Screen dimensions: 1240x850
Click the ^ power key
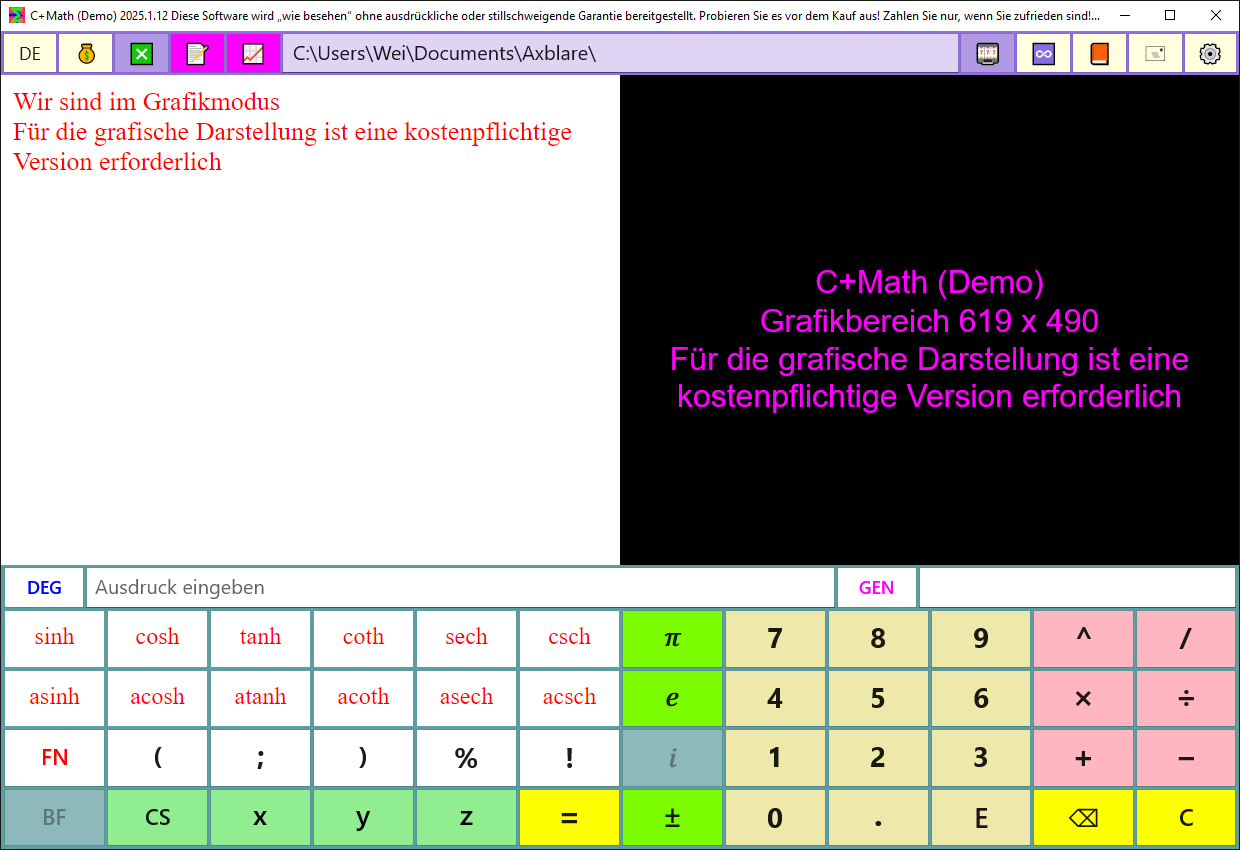pyautogui.click(x=1083, y=638)
